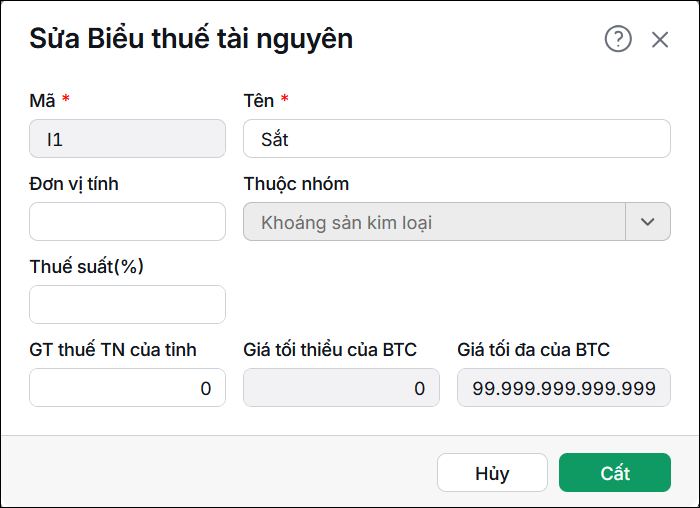Focus the Tên field containing Sắt
Screen dimensions: 700x508
tap(457, 139)
